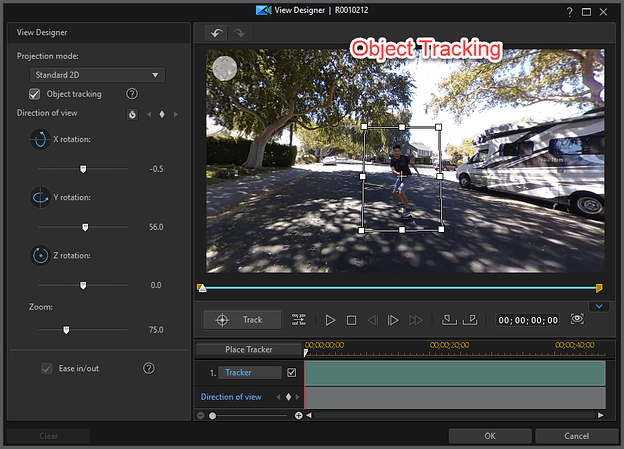Image resolution: width=624 pixels, height=449 pixels.
Task: Uncheck the Object tracking checkbox
Action: click(x=35, y=94)
